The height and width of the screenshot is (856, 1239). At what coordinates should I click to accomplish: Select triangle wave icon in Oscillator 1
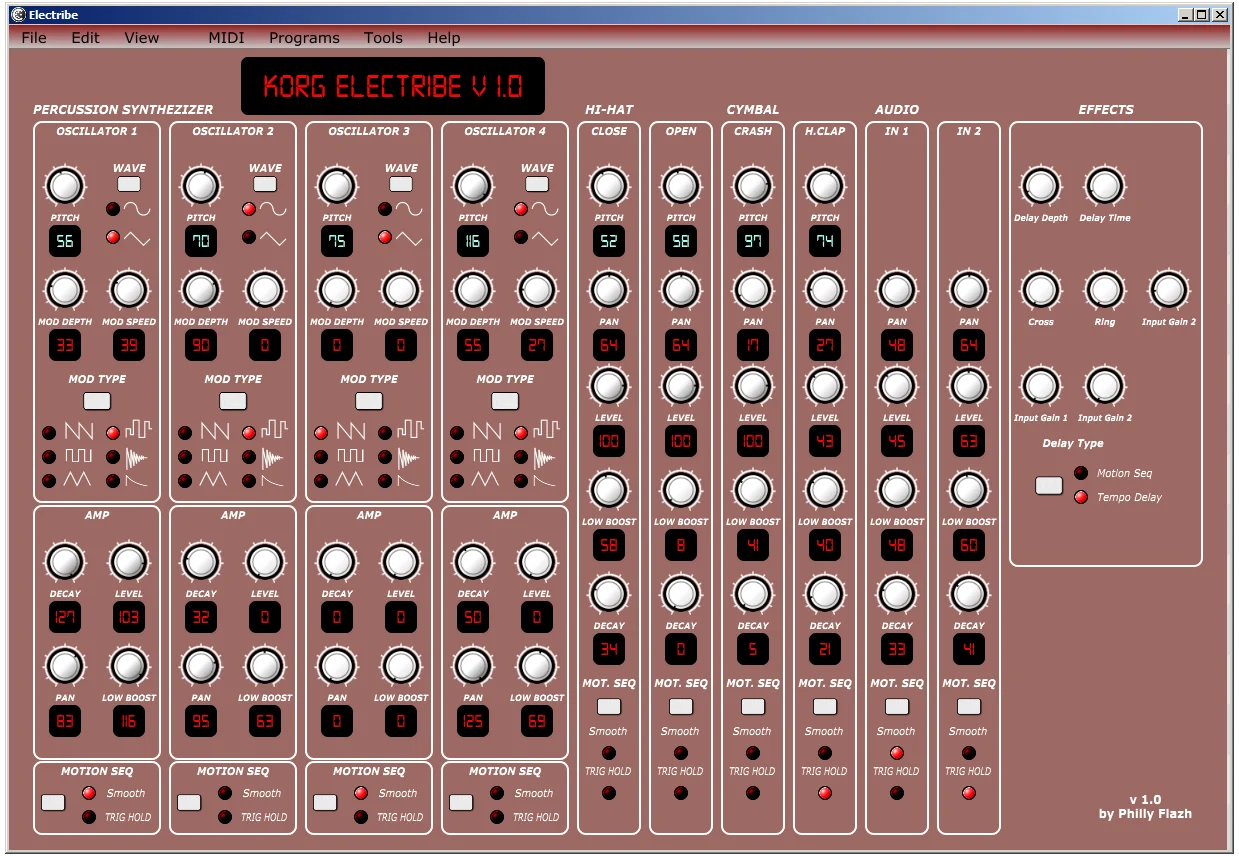[x=137, y=238]
